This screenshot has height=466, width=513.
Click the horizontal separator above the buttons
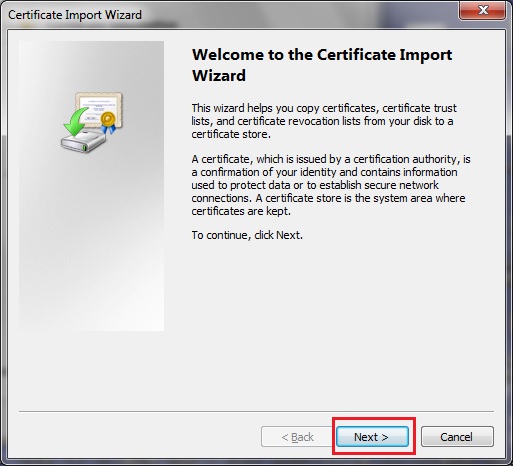pyautogui.click(x=256, y=411)
